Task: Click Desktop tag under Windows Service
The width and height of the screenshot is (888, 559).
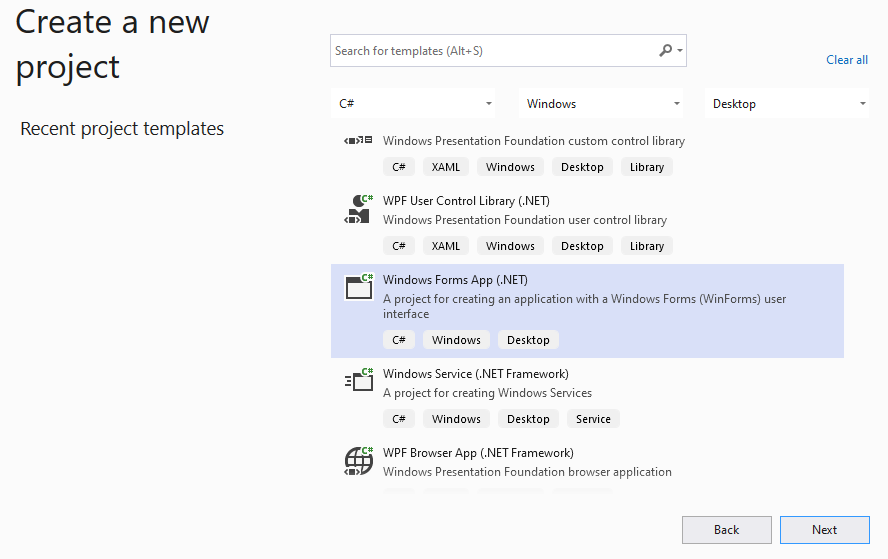Action: tap(528, 419)
